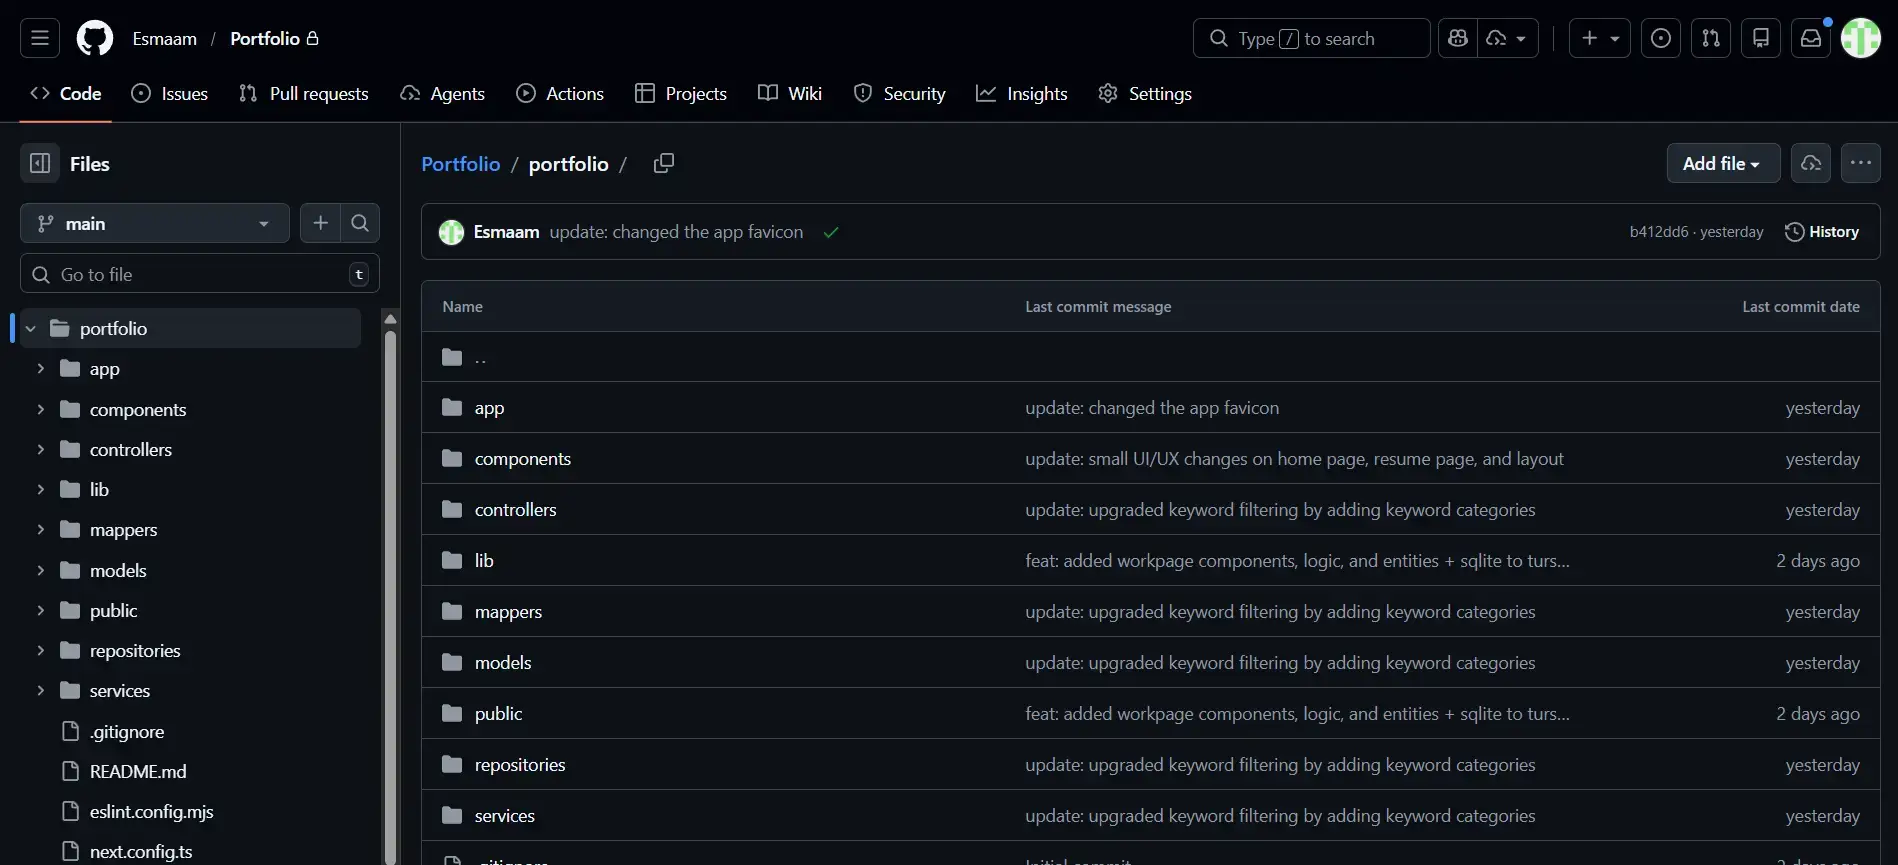Screen dimensions: 1898x865
Task: Open the controllers folder in file list
Action: (x=515, y=510)
